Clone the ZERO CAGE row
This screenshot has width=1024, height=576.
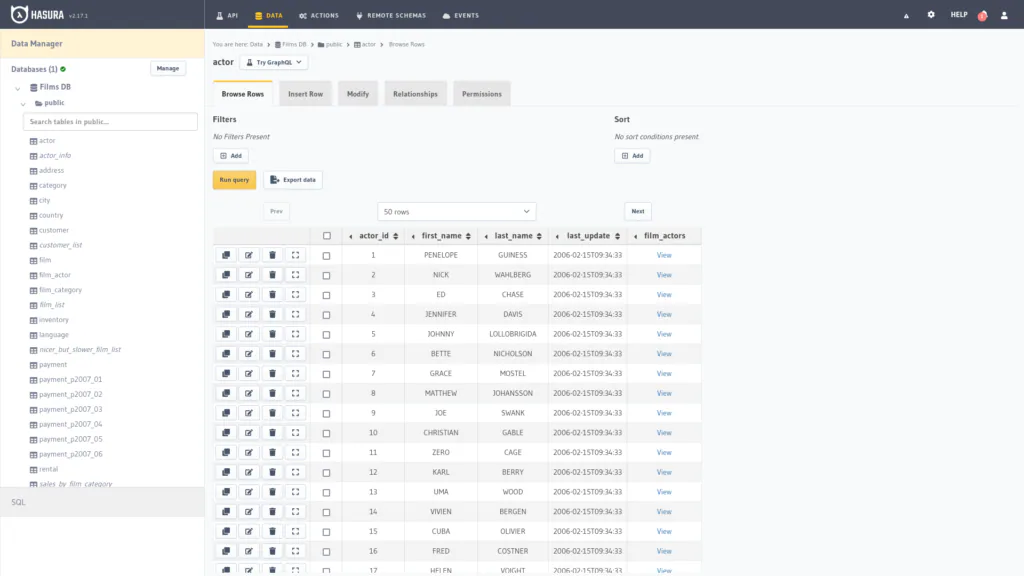[226, 452]
